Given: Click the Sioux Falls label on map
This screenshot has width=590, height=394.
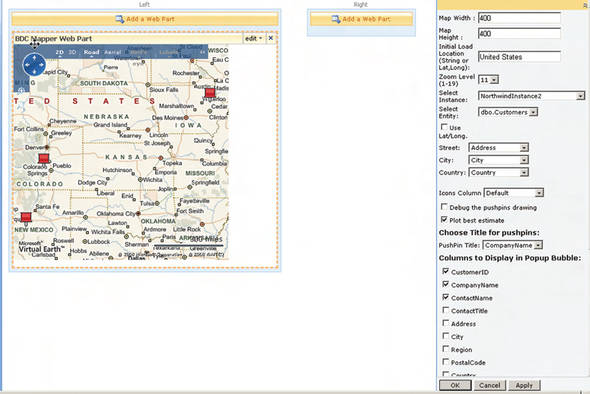Looking at the screenshot, I should click(164, 90).
